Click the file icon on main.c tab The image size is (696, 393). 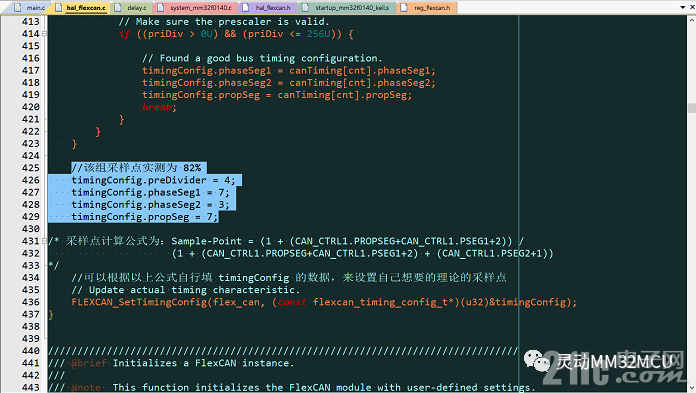[x=18, y=8]
